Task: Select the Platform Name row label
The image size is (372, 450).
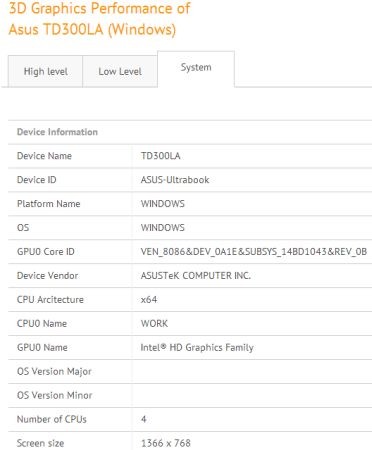Action: point(49,204)
